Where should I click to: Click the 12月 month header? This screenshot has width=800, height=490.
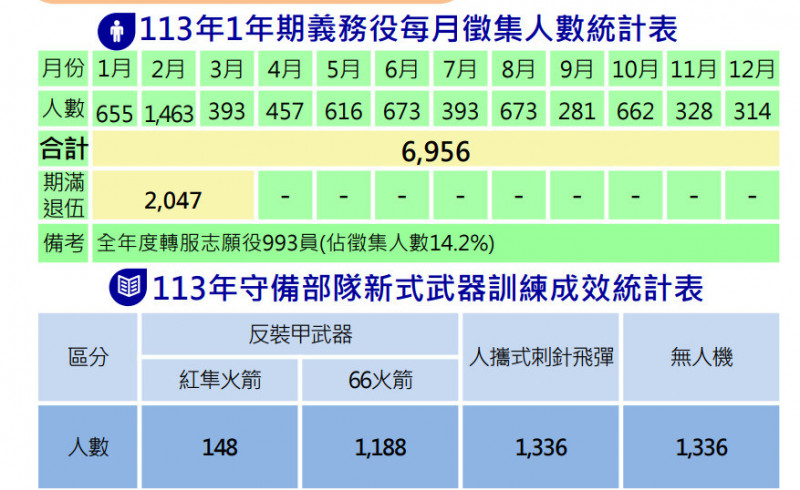pos(751,70)
